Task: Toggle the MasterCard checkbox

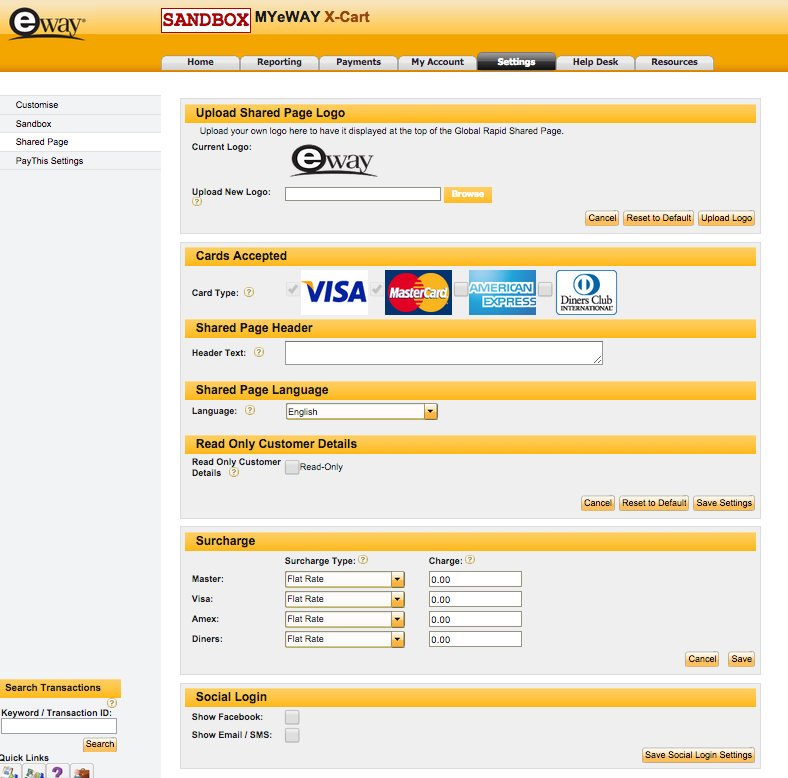Action: coord(376,289)
